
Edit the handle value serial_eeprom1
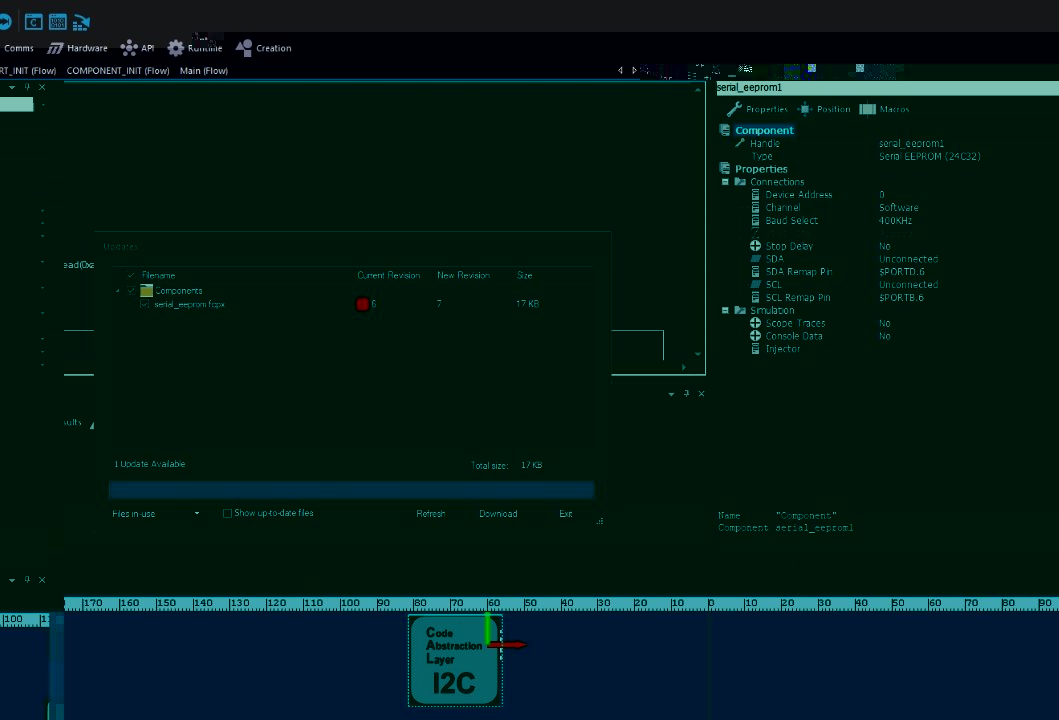911,143
